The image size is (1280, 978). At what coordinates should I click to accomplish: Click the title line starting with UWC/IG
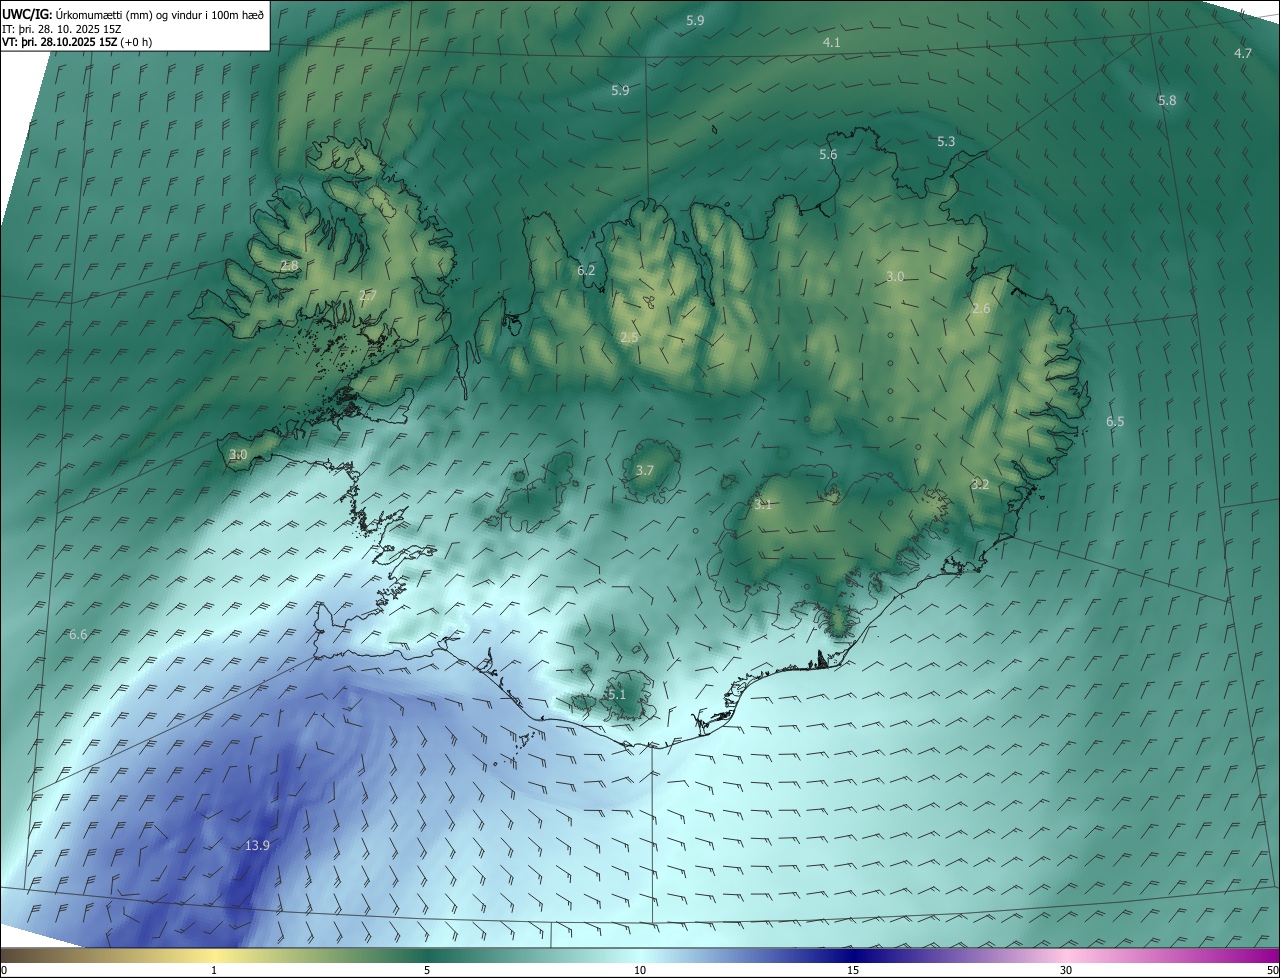[133, 14]
